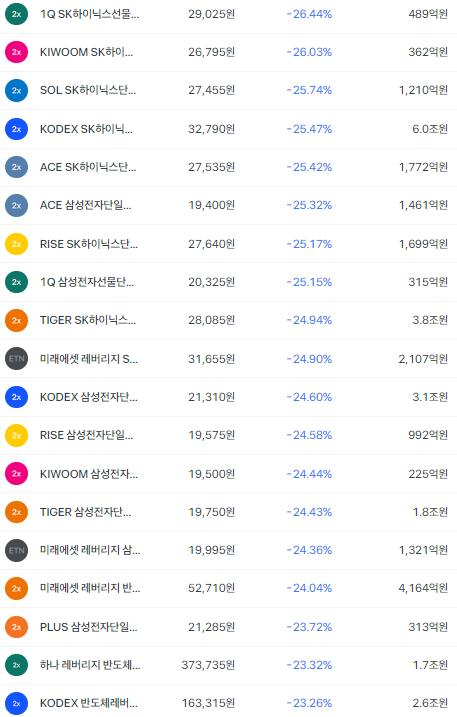Image resolution: width=457 pixels, height=717 pixels.
Task: Open the yellow 2x icon for RISE SK하이닉스단
Action: (16, 244)
